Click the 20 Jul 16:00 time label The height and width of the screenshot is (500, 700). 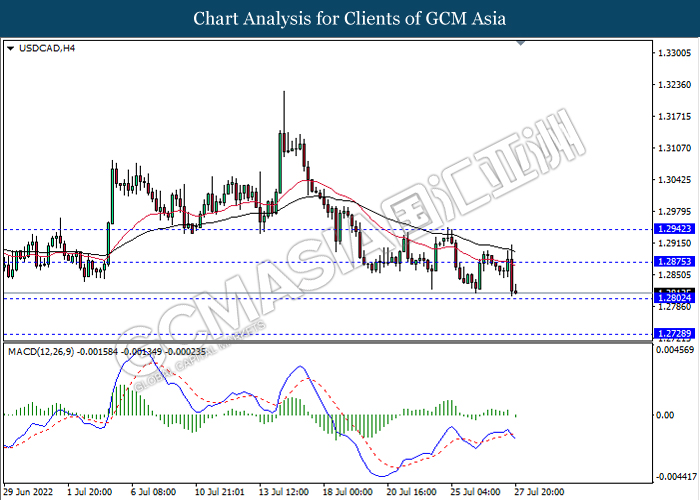click(412, 492)
